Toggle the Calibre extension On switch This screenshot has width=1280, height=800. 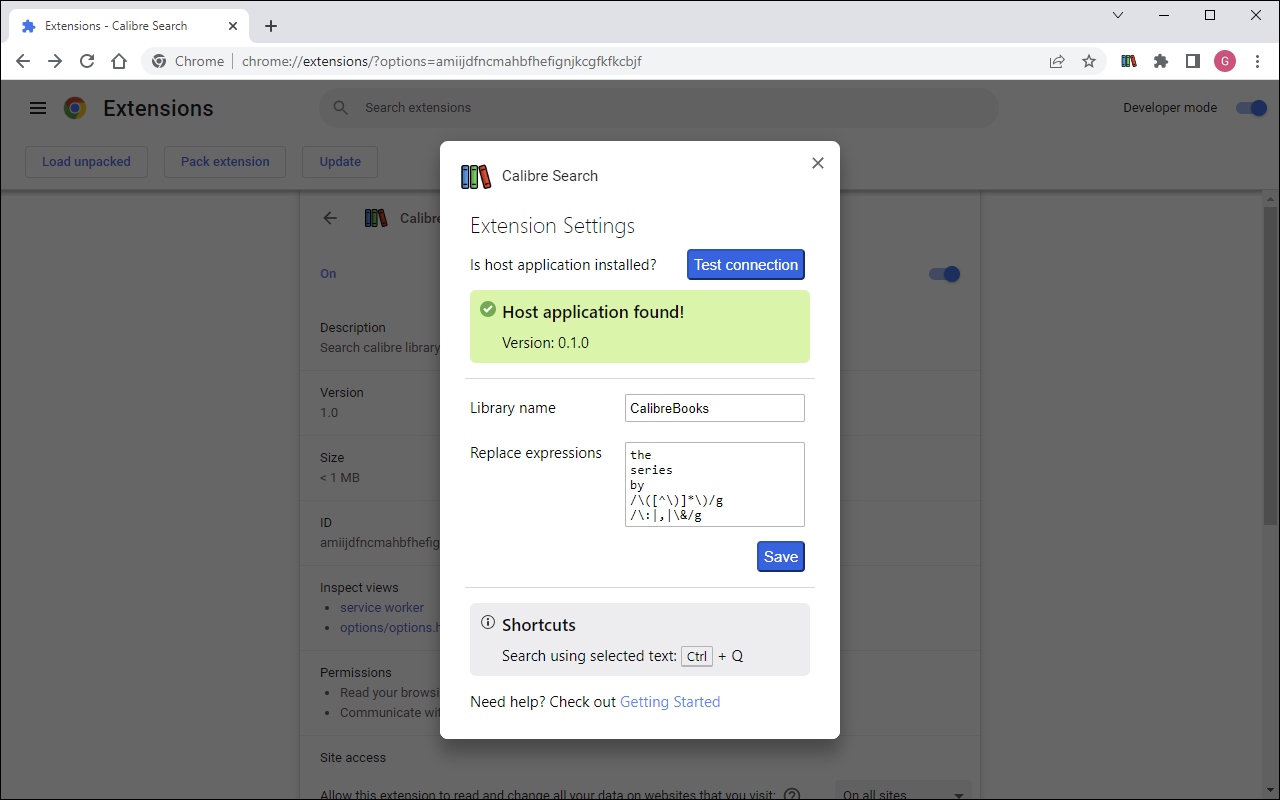coord(944,274)
